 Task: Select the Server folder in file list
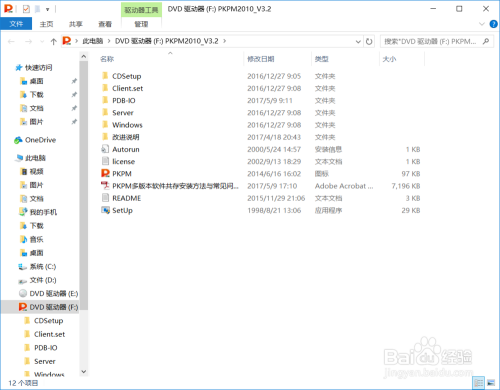[x=123, y=113]
